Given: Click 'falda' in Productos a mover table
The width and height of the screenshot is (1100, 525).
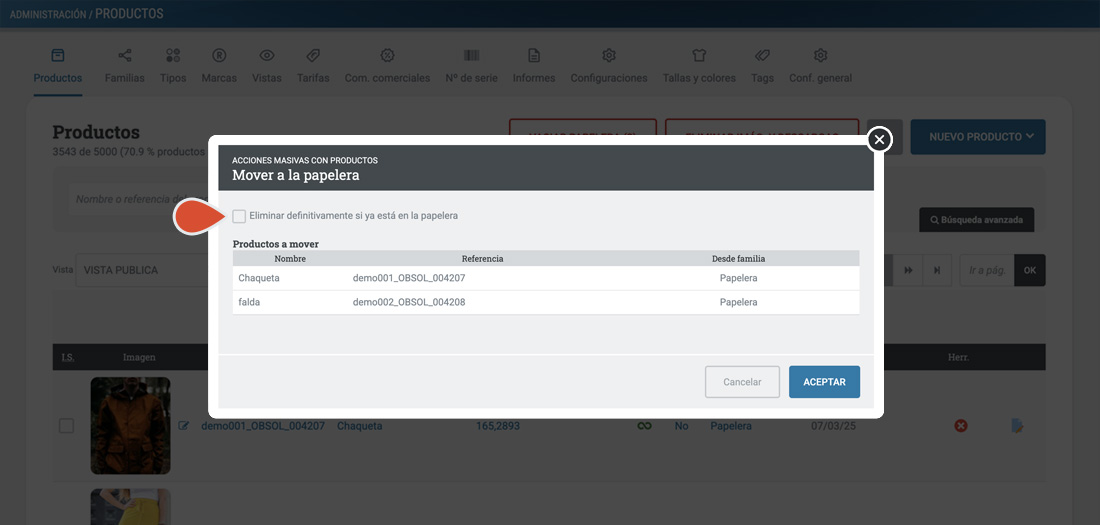Looking at the screenshot, I should (250, 302).
